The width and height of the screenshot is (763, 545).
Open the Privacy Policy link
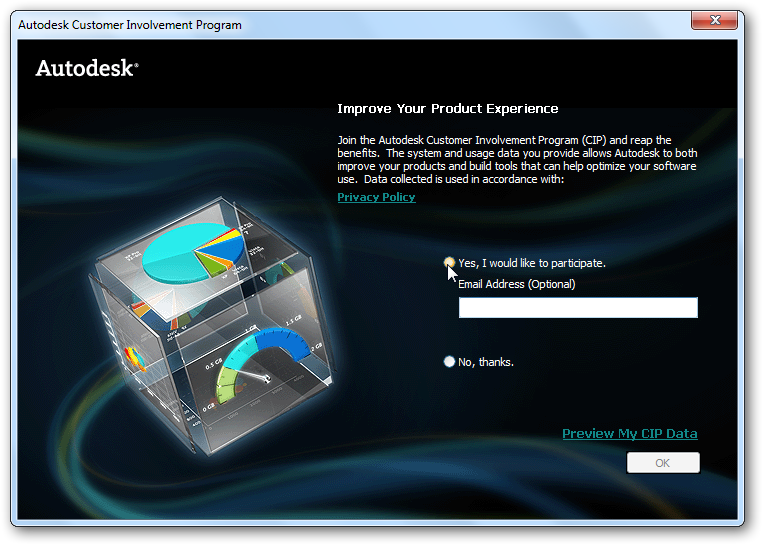coord(376,197)
